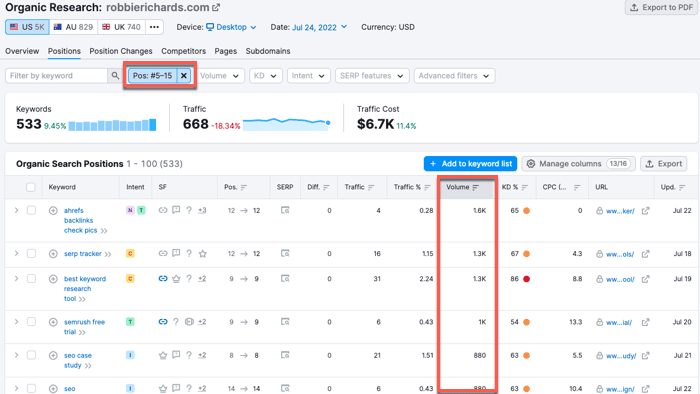Open the Intent filter dropdown
This screenshot has width=700, height=394.
tap(308, 76)
